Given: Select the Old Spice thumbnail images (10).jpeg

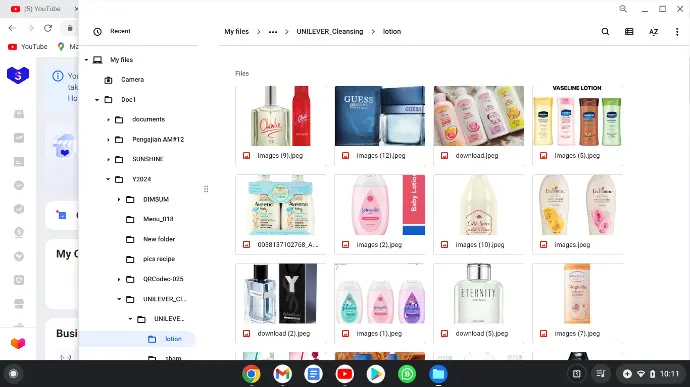Looking at the screenshot, I should point(479,205).
